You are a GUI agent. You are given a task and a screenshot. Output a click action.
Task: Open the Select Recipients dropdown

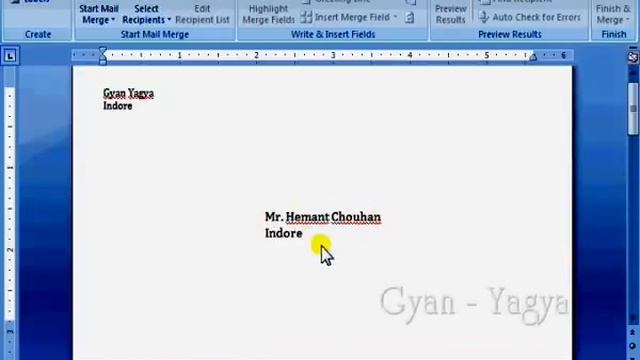tap(146, 14)
